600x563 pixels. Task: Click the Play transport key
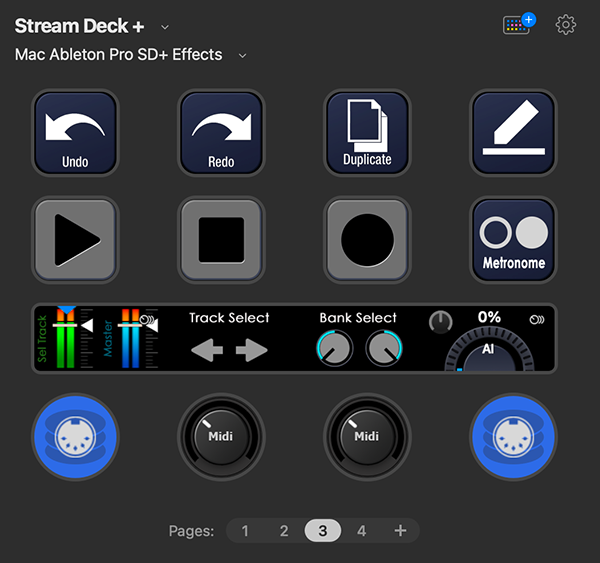(x=75, y=240)
